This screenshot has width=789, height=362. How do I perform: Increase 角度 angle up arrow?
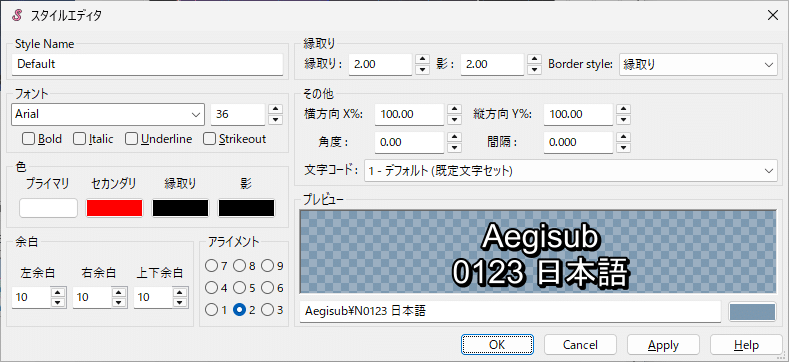(x=454, y=137)
